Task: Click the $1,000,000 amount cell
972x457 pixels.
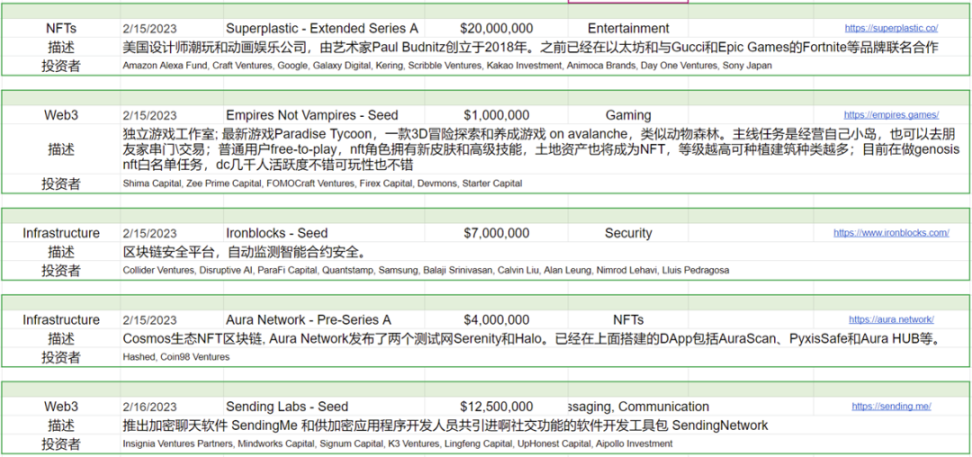Action: coord(497,115)
